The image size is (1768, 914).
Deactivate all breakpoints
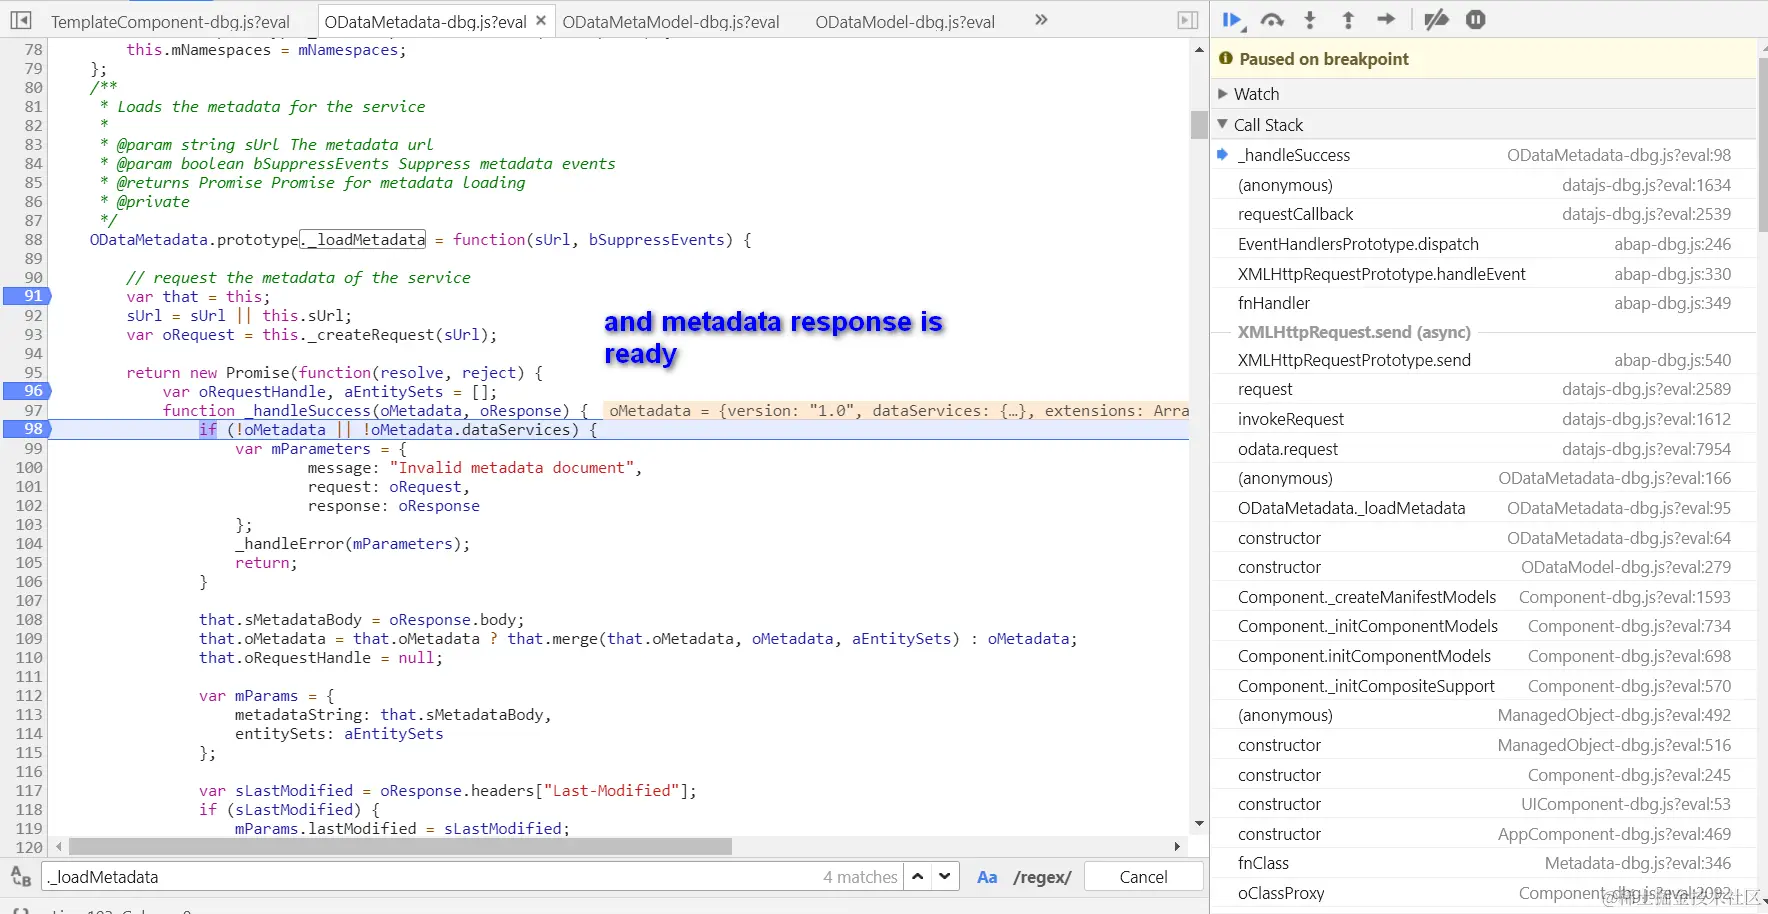1437,20
